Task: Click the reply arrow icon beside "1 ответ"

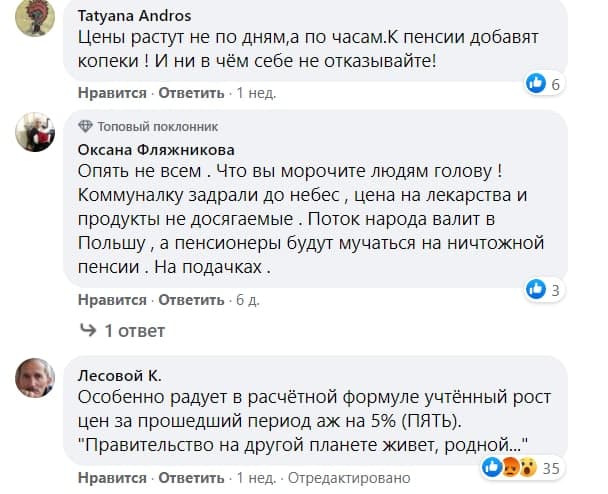Action: (x=87, y=330)
